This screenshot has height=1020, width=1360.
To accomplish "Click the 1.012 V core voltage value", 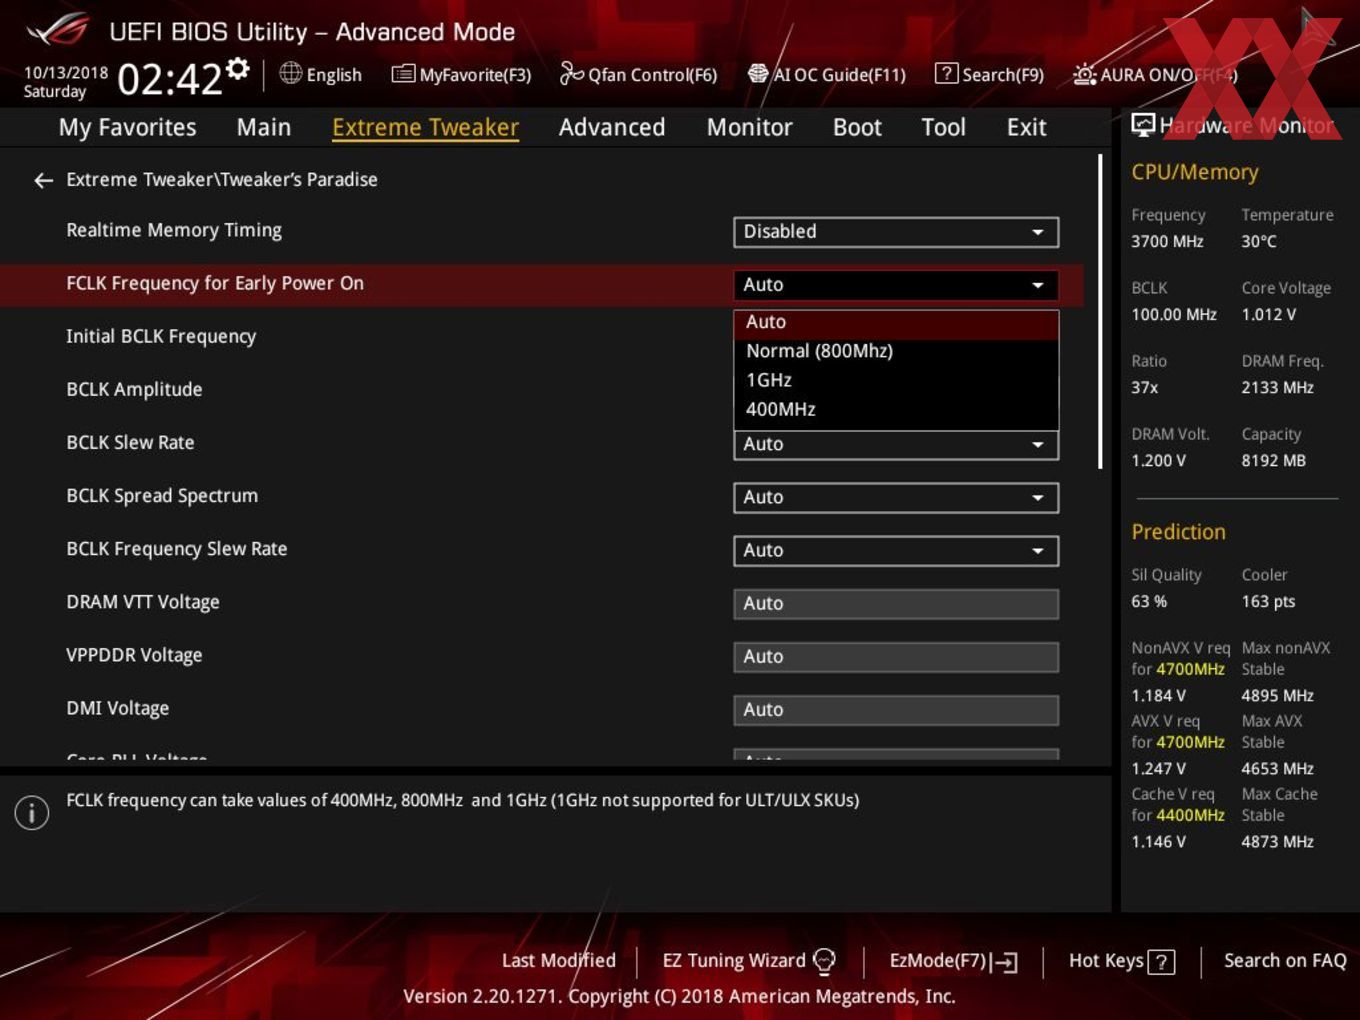I will pyautogui.click(x=1268, y=314).
